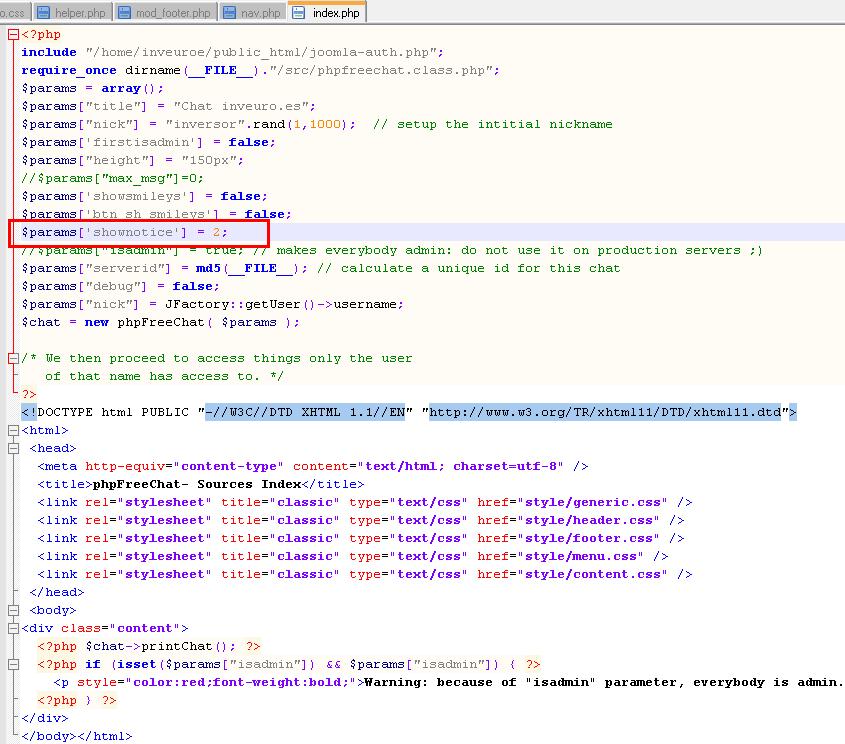This screenshot has width=845, height=744.
Task: Click the style/footer.css href
Action: 588,538
